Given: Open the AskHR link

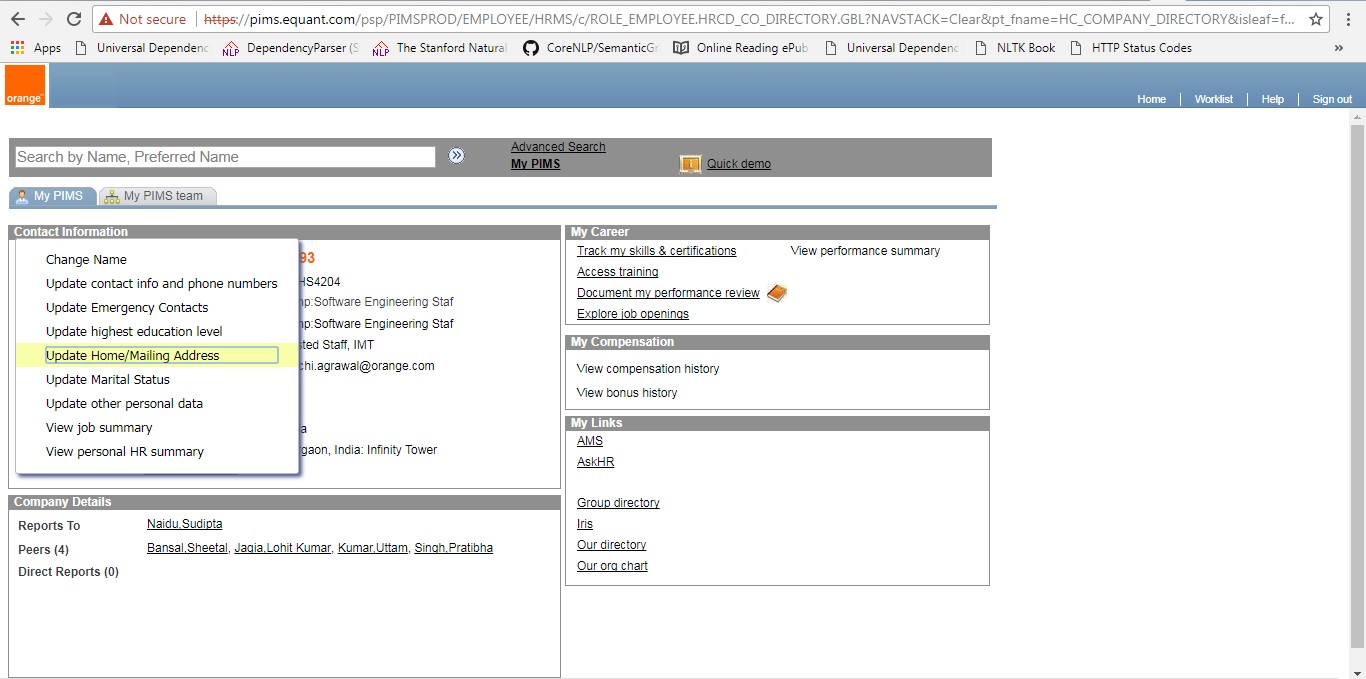Looking at the screenshot, I should pyautogui.click(x=595, y=462).
